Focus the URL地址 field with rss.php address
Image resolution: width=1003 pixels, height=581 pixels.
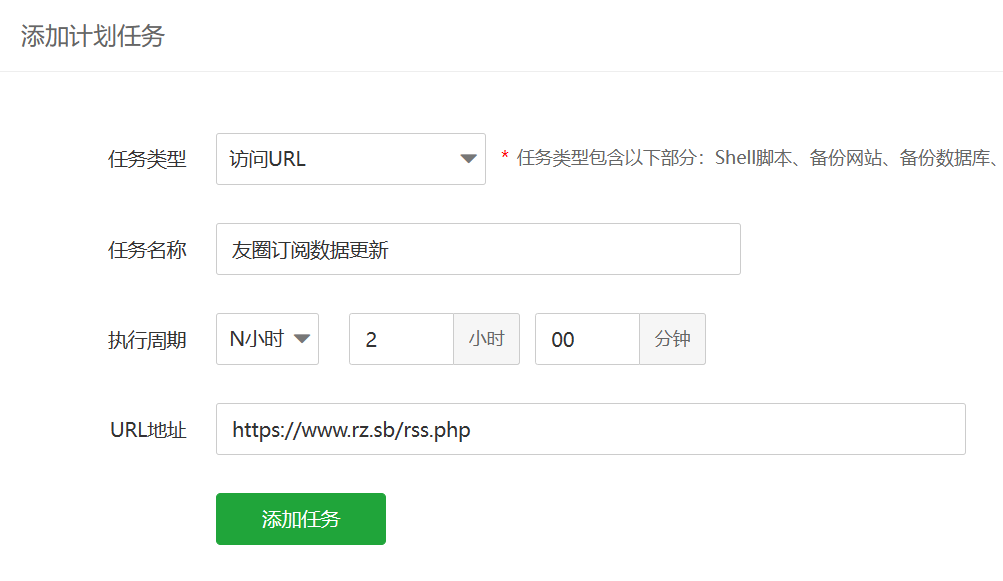(590, 429)
